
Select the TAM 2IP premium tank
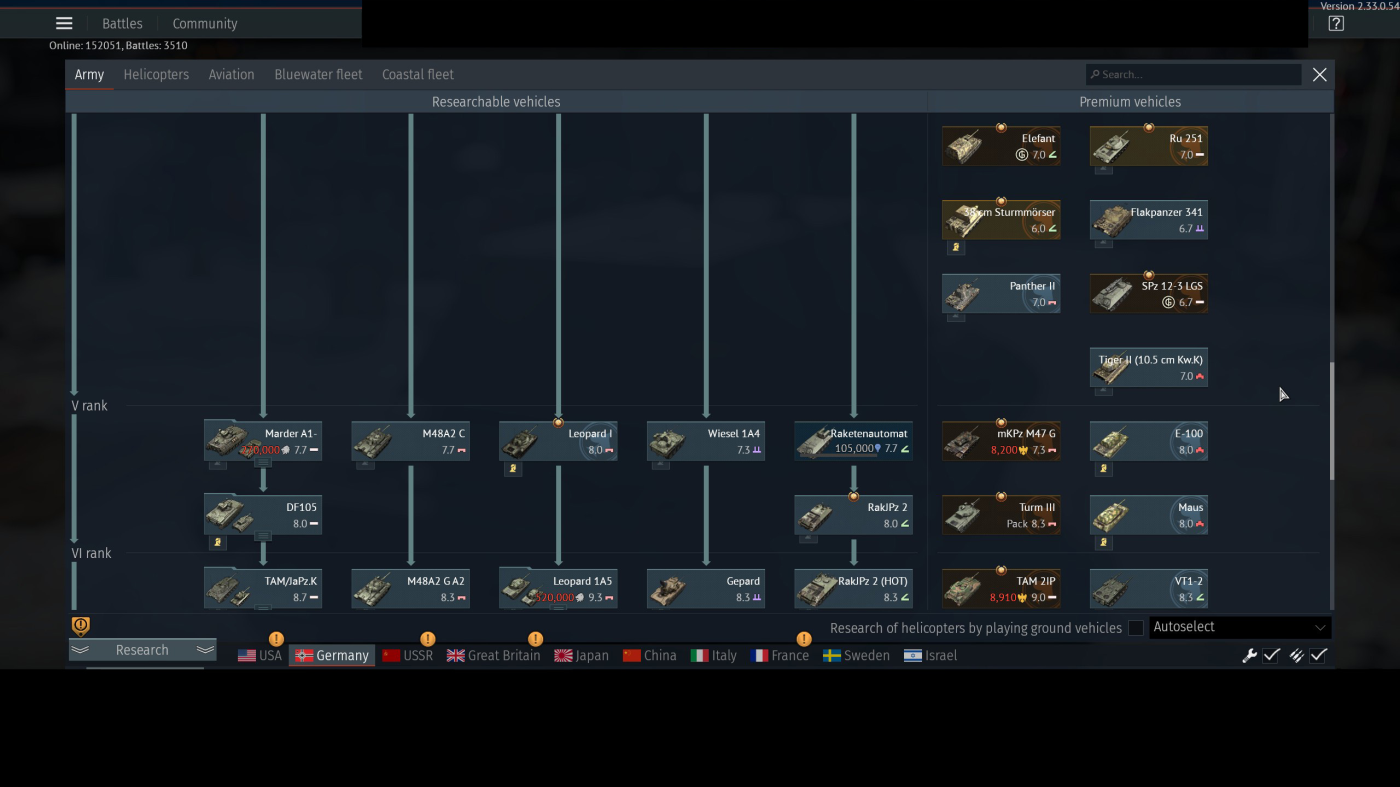coord(1001,589)
